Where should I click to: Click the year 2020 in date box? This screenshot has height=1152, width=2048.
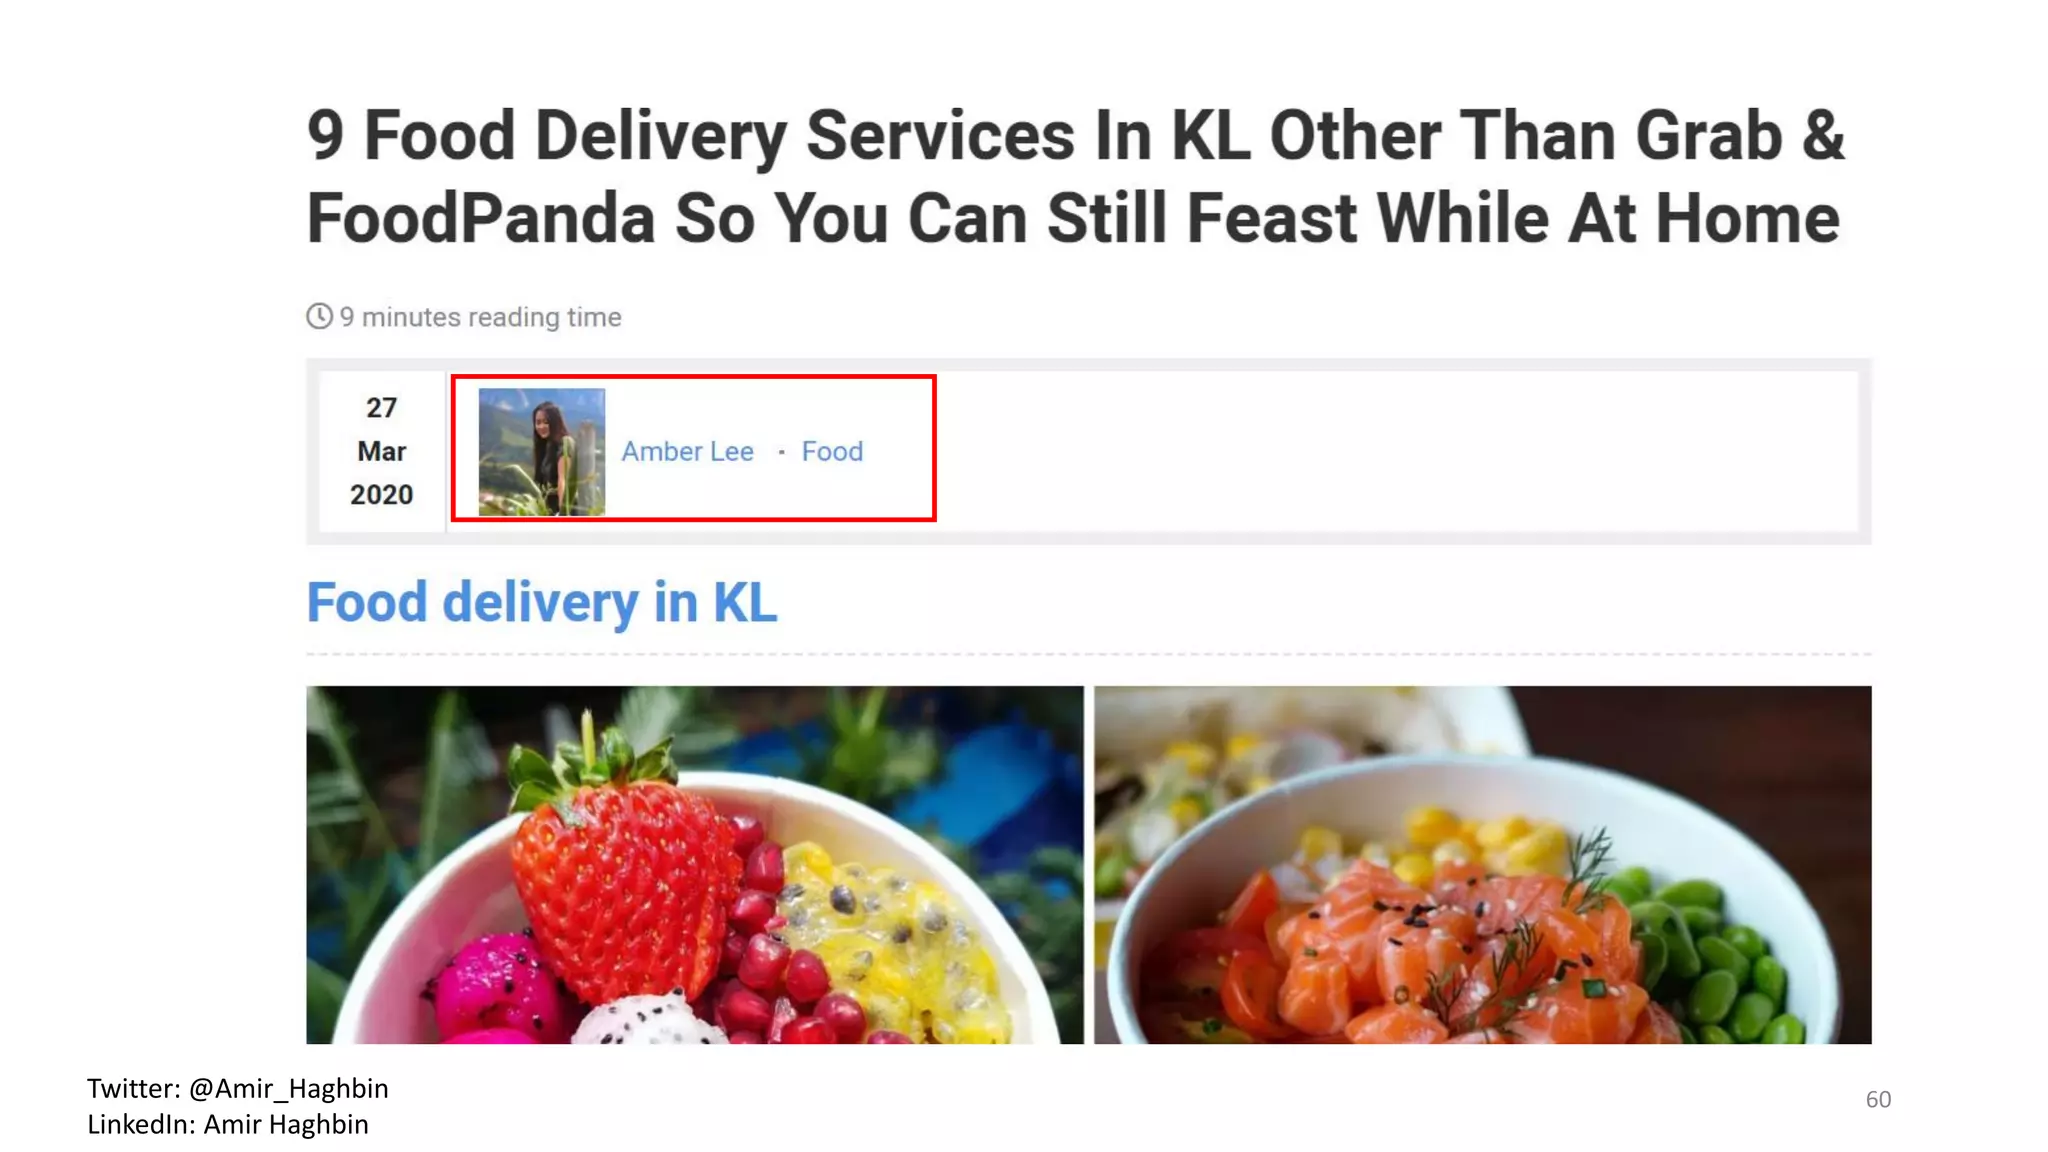tap(381, 494)
